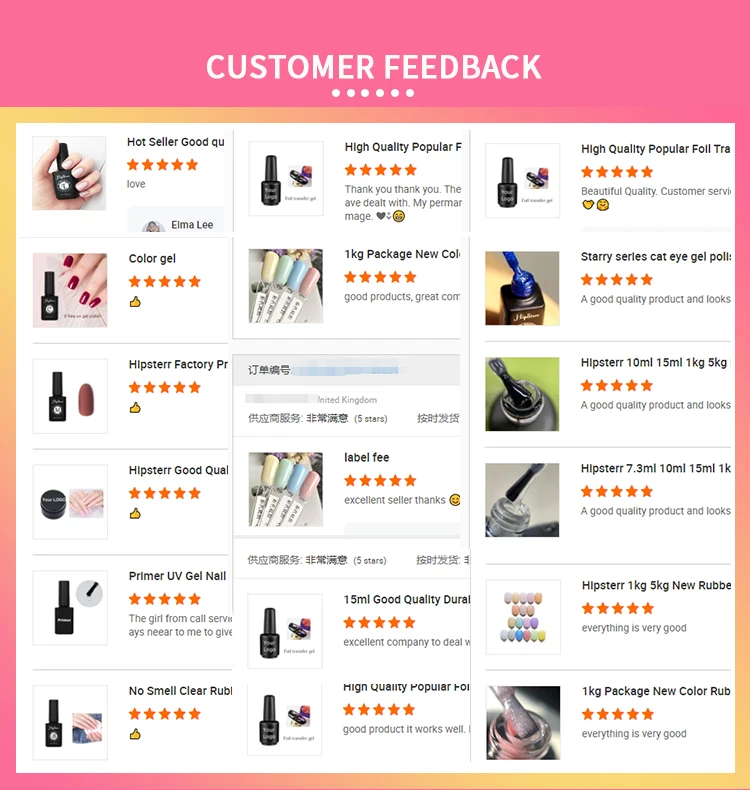Click thumbs-up under Hipsterr Good Qual review
The height and width of the screenshot is (790, 750).
(135, 513)
